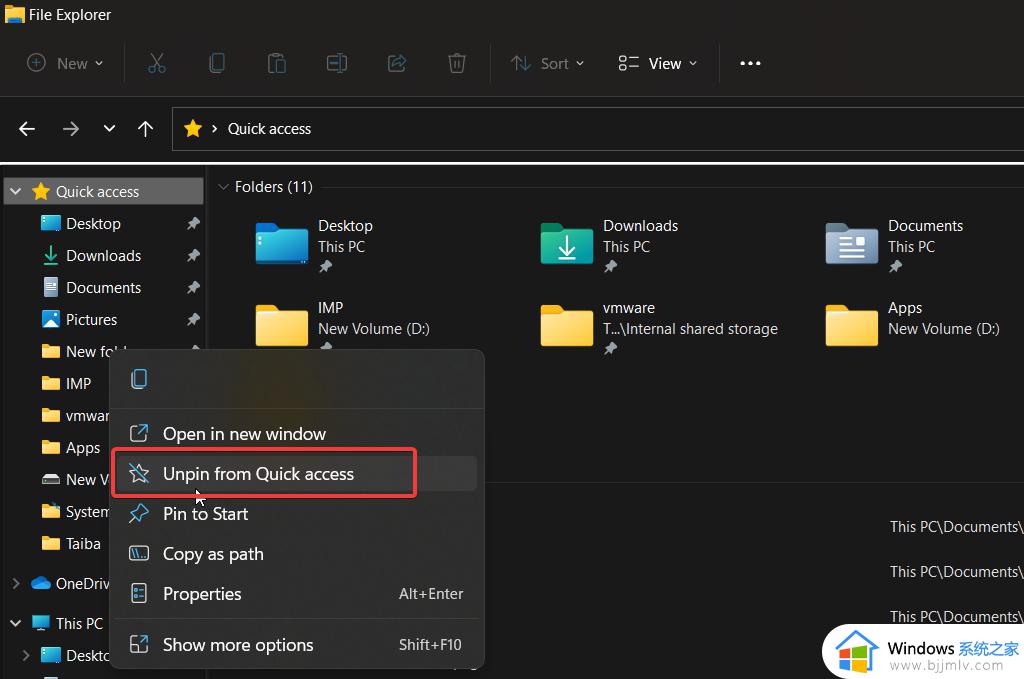Click the Cut scissors icon in toolbar
Image resolution: width=1024 pixels, height=679 pixels.
click(x=157, y=63)
